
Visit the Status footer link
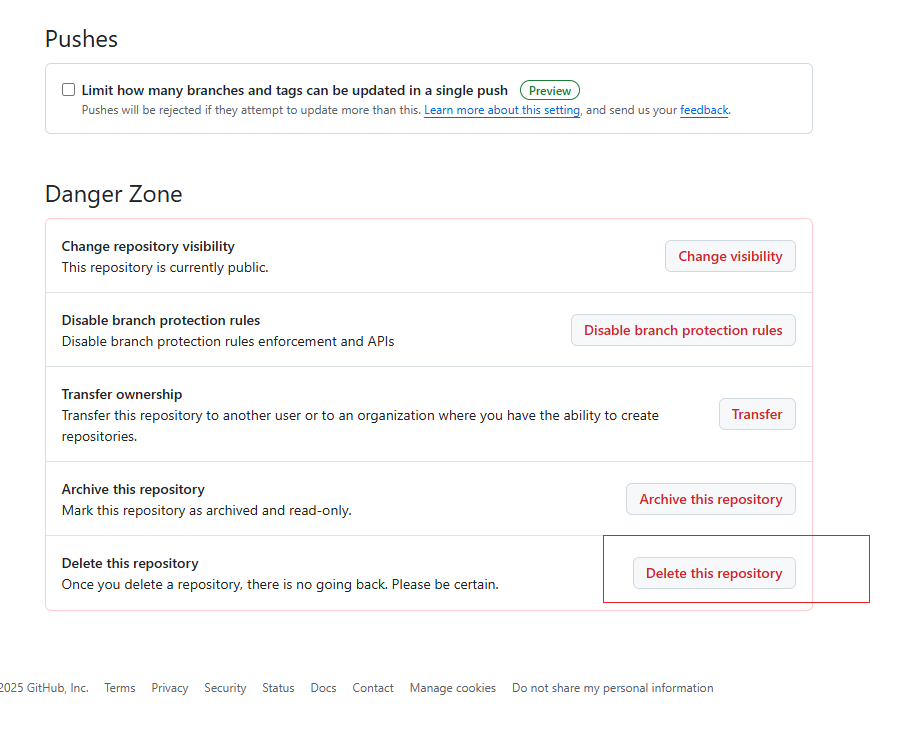(x=278, y=688)
